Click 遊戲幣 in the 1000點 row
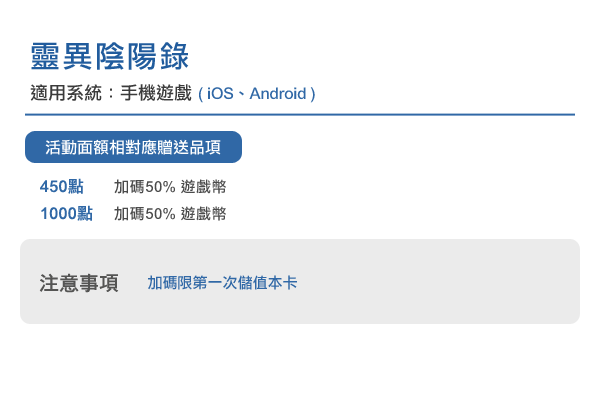 (203, 213)
